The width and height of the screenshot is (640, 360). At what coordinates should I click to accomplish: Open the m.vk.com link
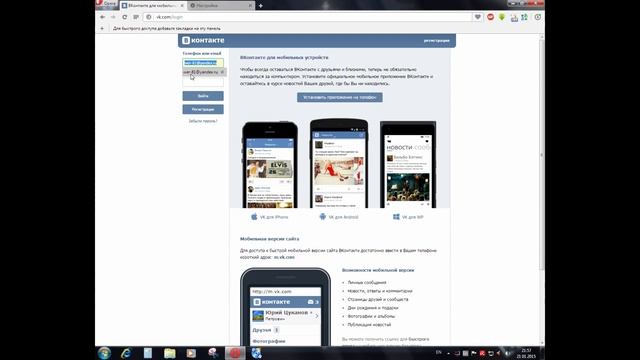tap(284, 257)
